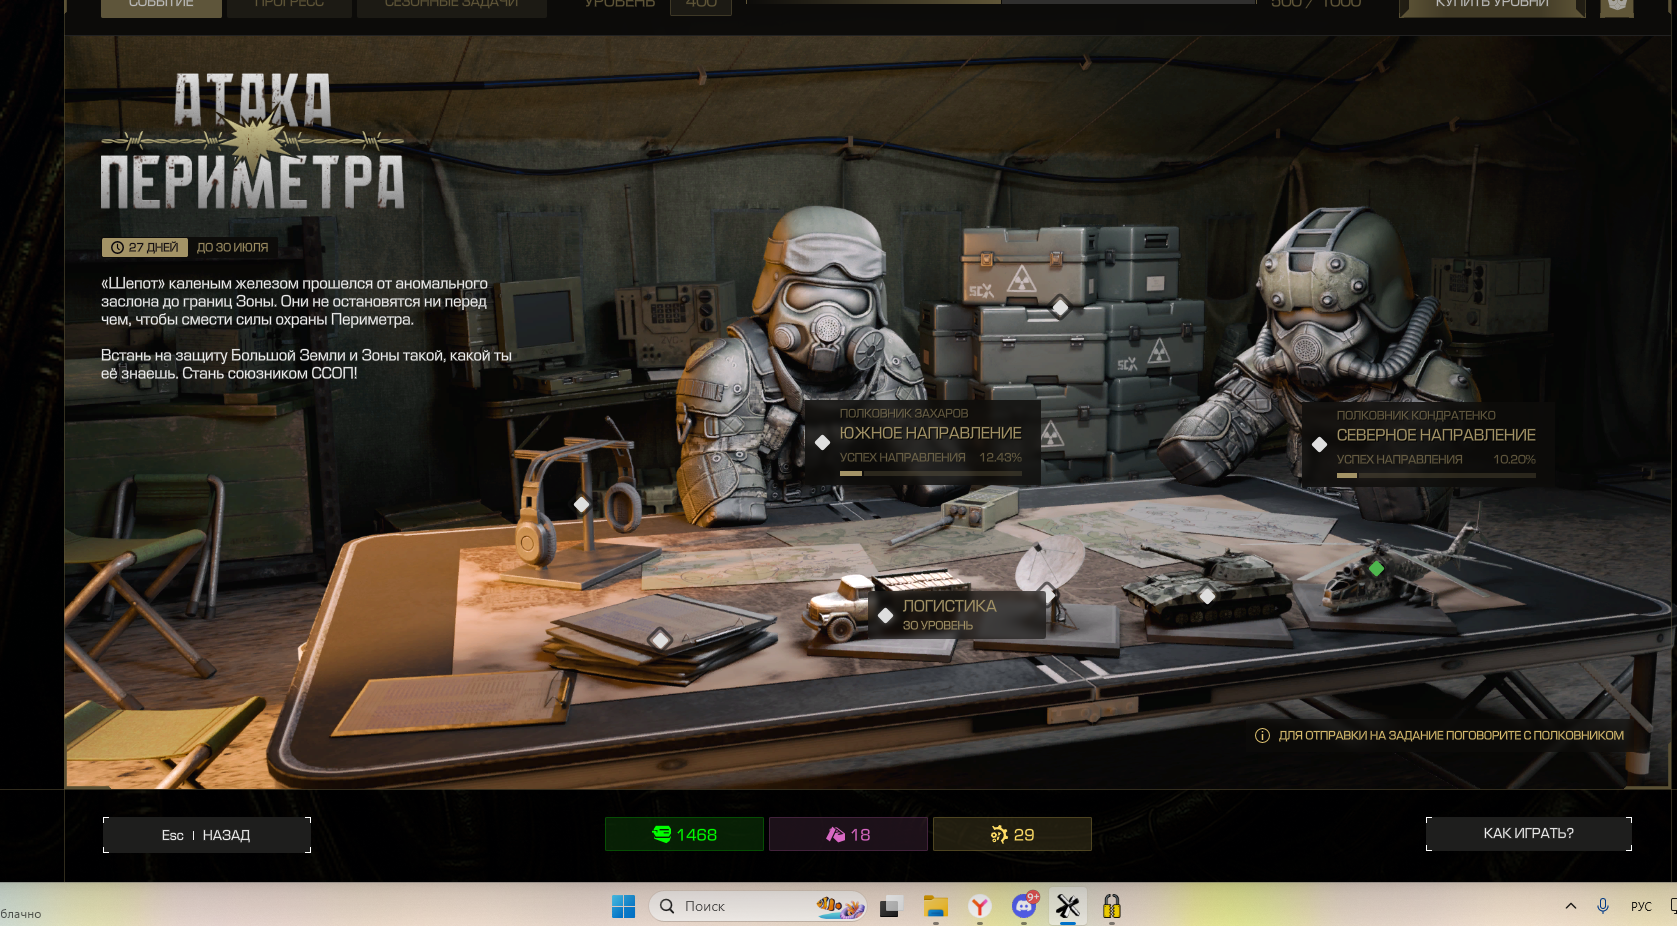Viewport: 1677px width, 926px height.
Task: Open the ЮЖНОЕ НАПРАВЛЕНИЕ panel
Action: tap(922, 443)
